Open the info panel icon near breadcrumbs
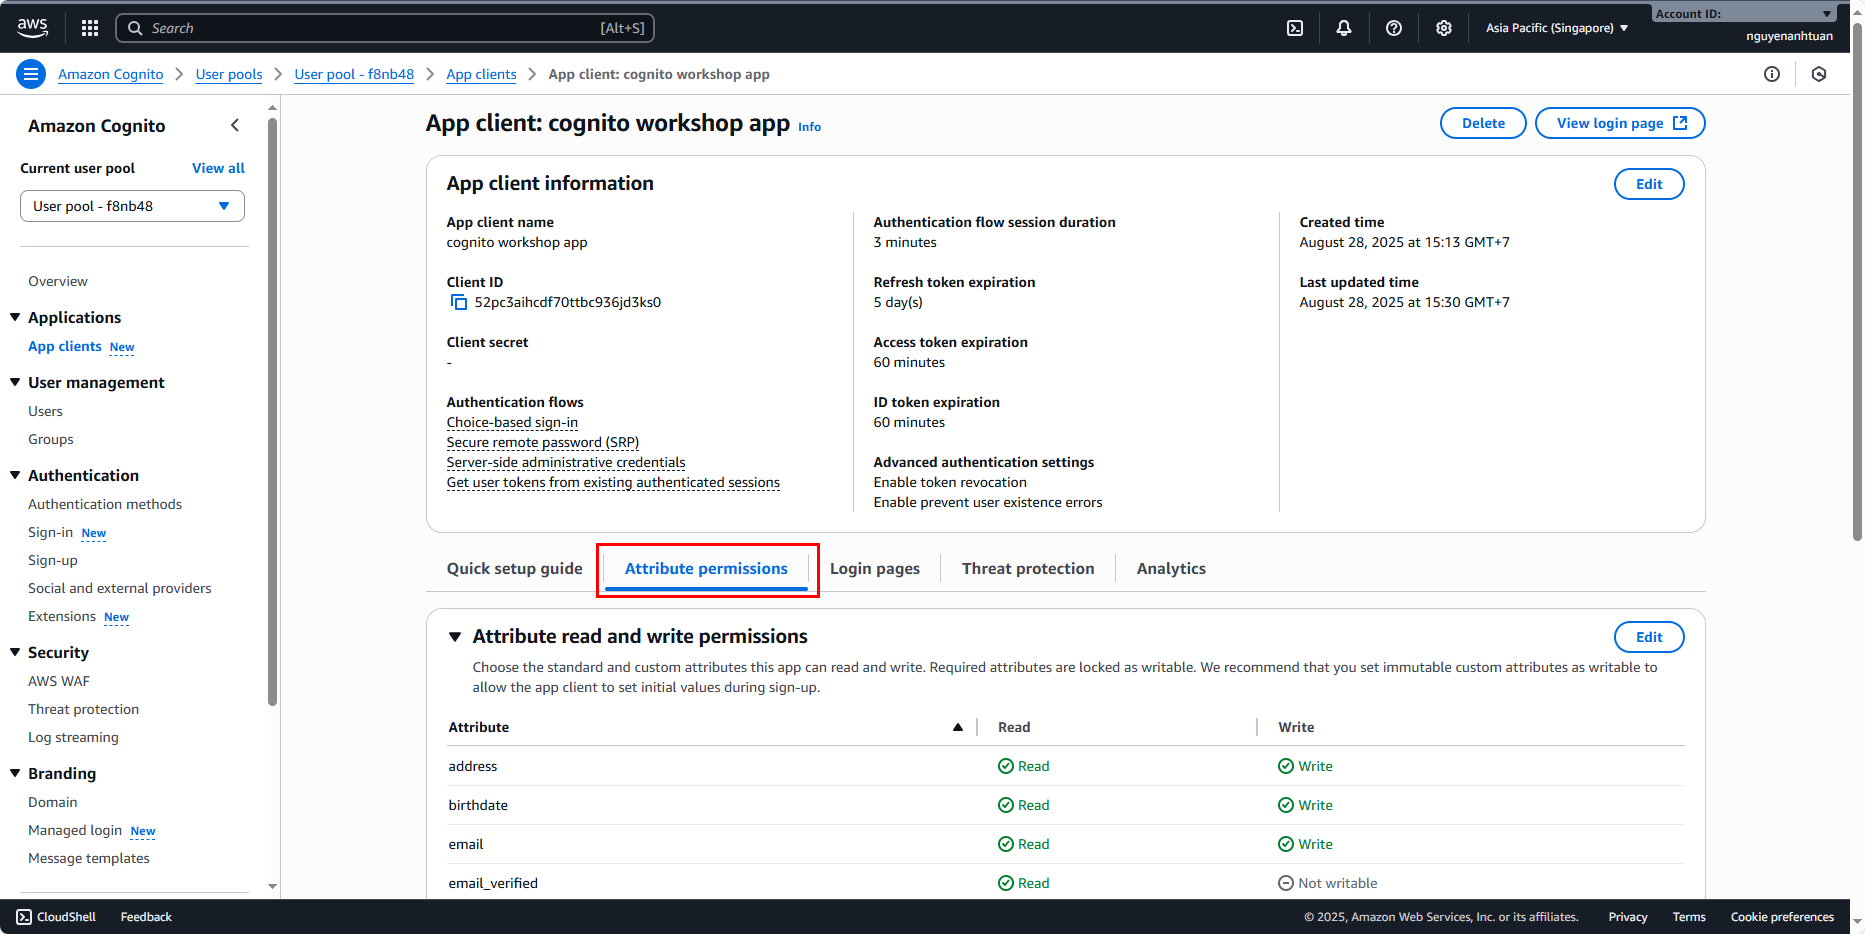Viewport: 1865px width, 934px height. (1772, 74)
